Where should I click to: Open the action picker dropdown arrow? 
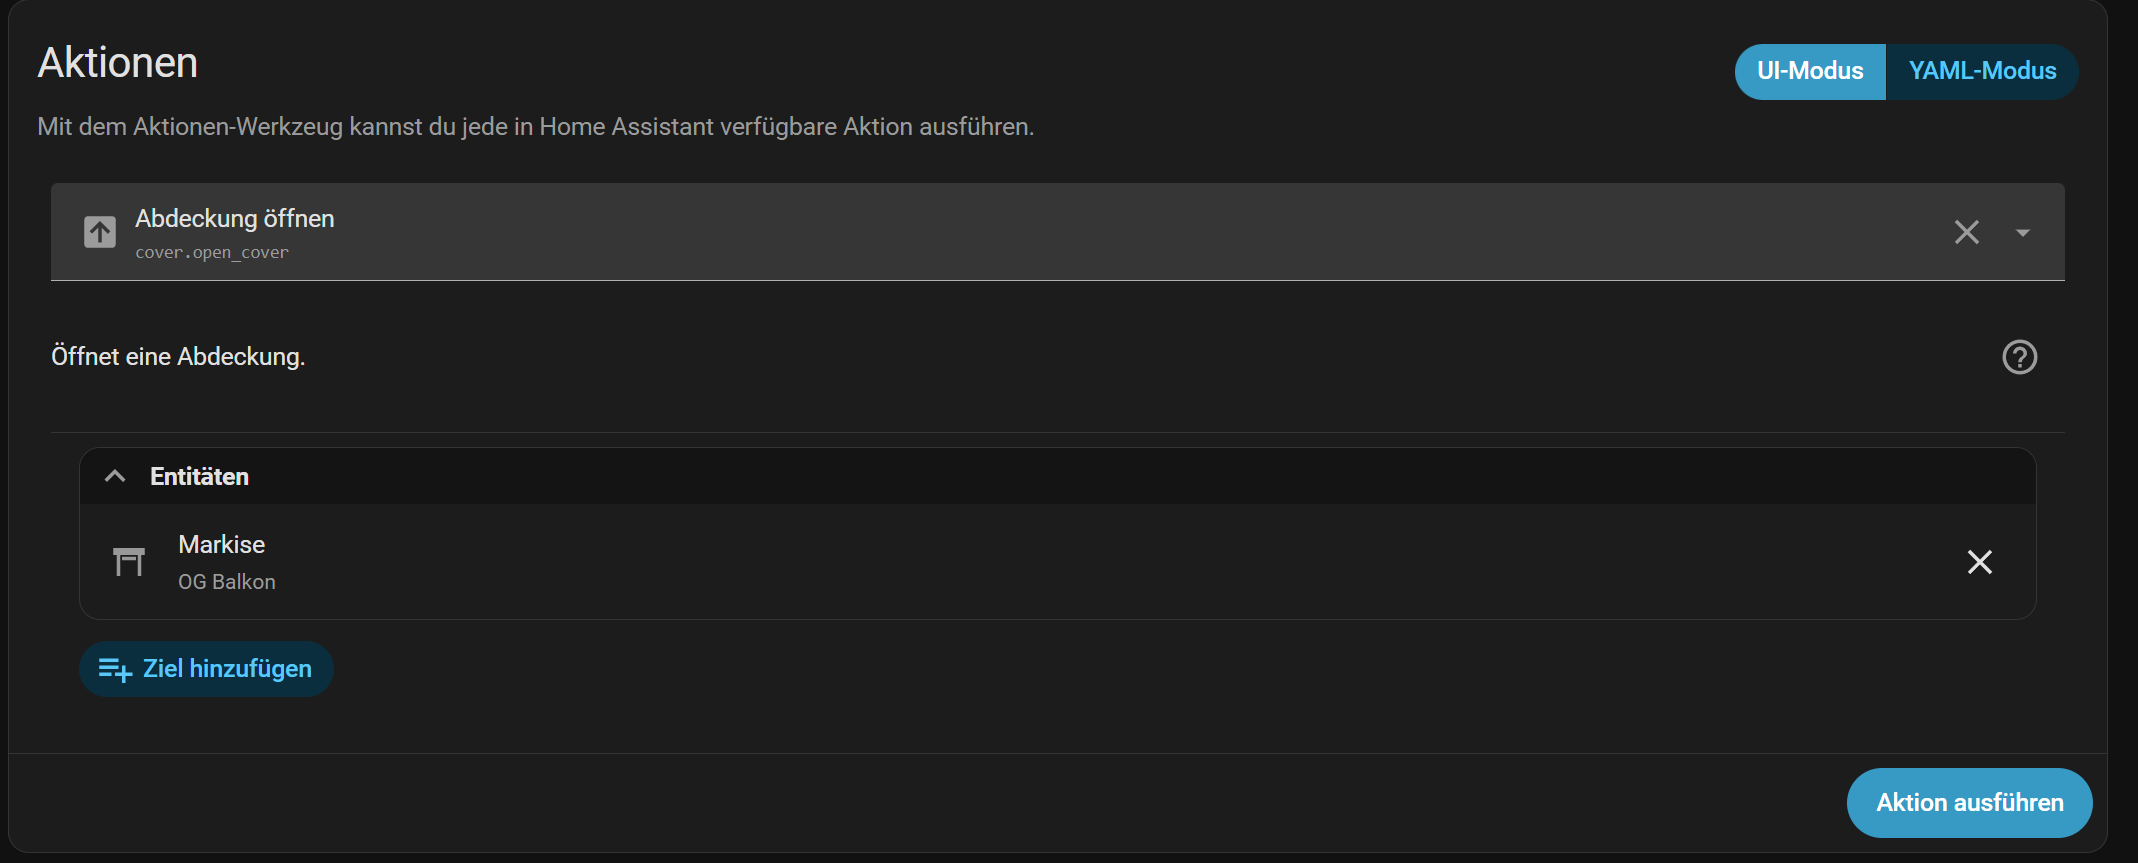(2023, 233)
